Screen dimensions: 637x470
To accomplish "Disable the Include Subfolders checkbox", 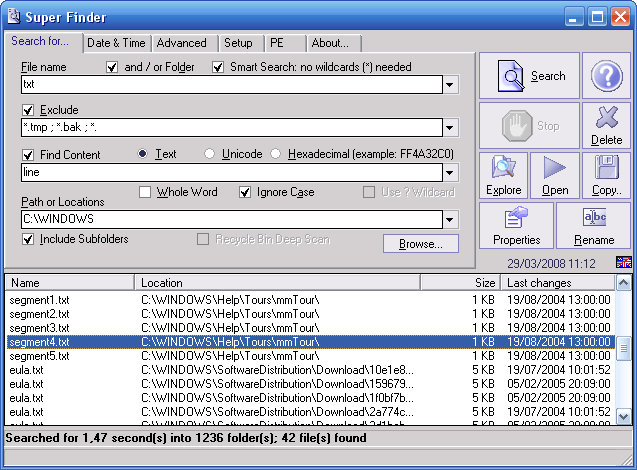I will (28, 240).
